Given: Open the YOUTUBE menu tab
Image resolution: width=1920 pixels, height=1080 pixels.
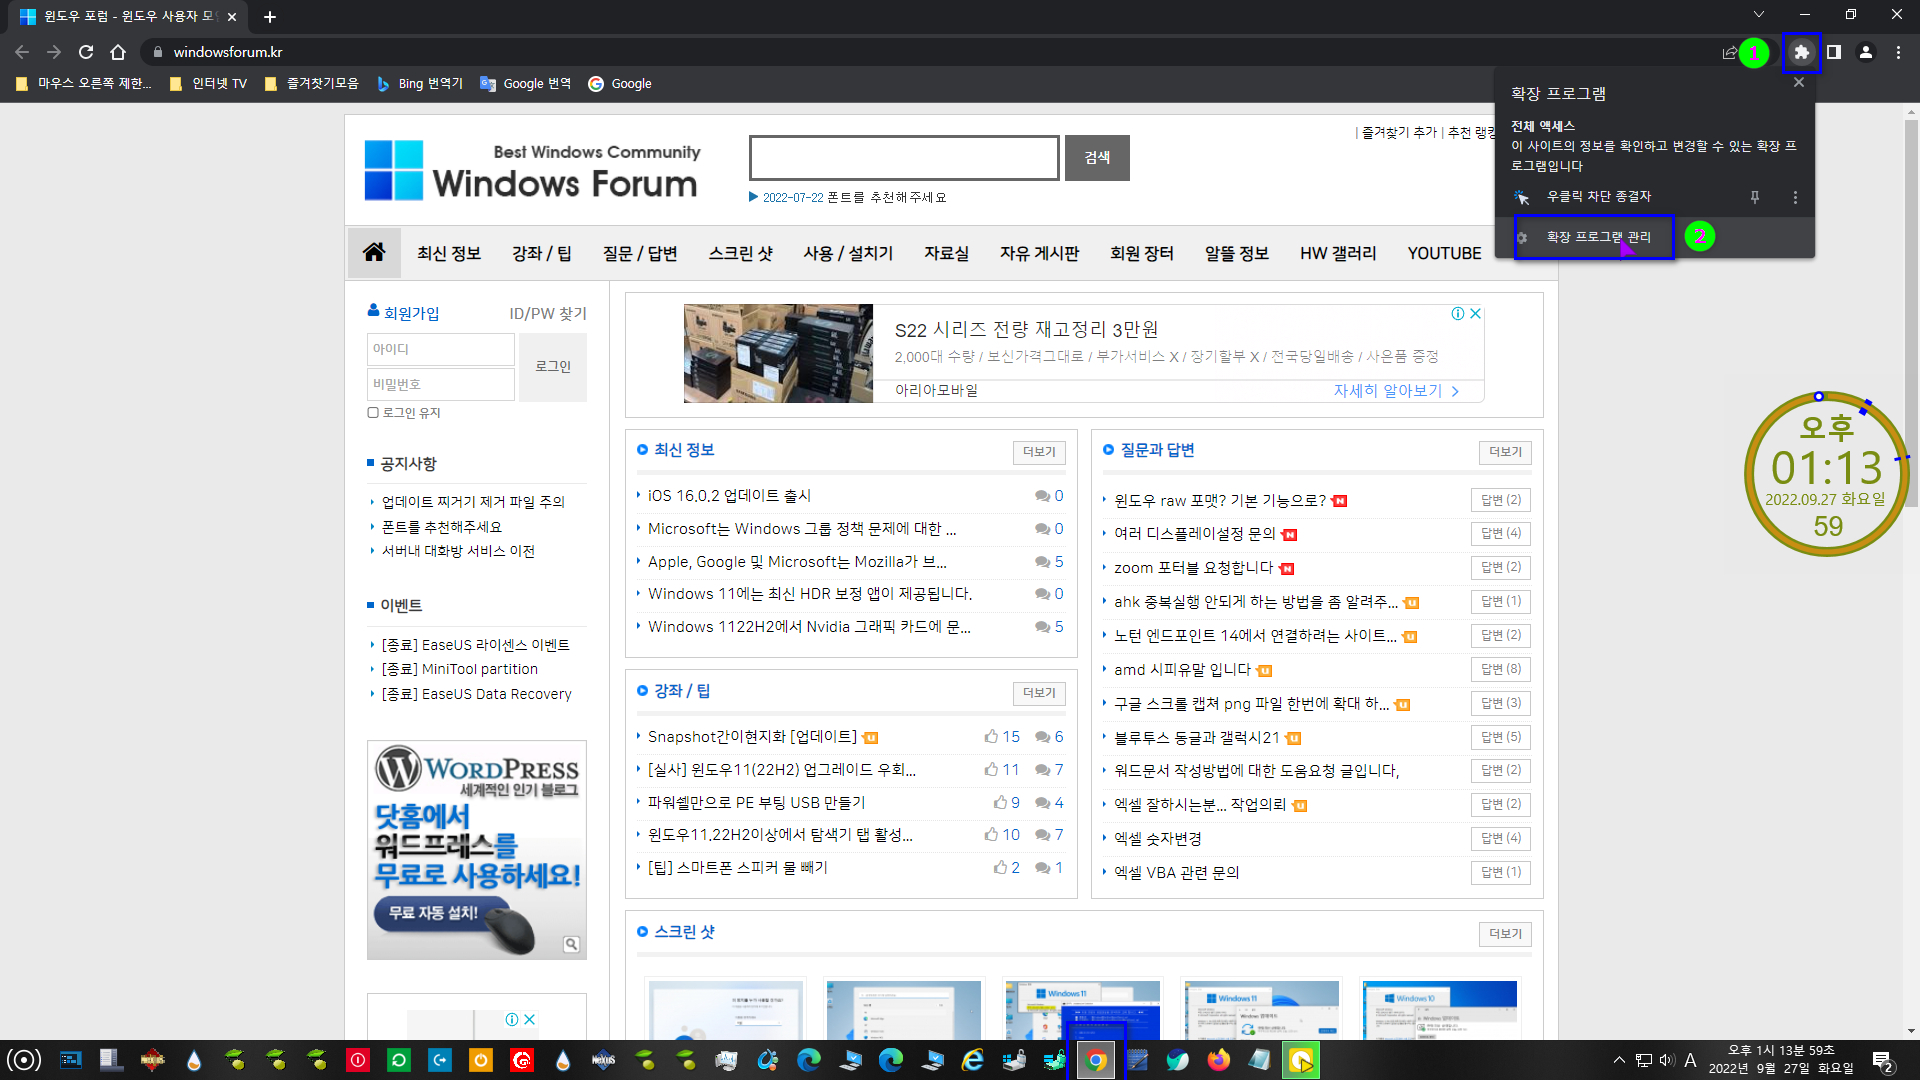Looking at the screenshot, I should click(1444, 253).
